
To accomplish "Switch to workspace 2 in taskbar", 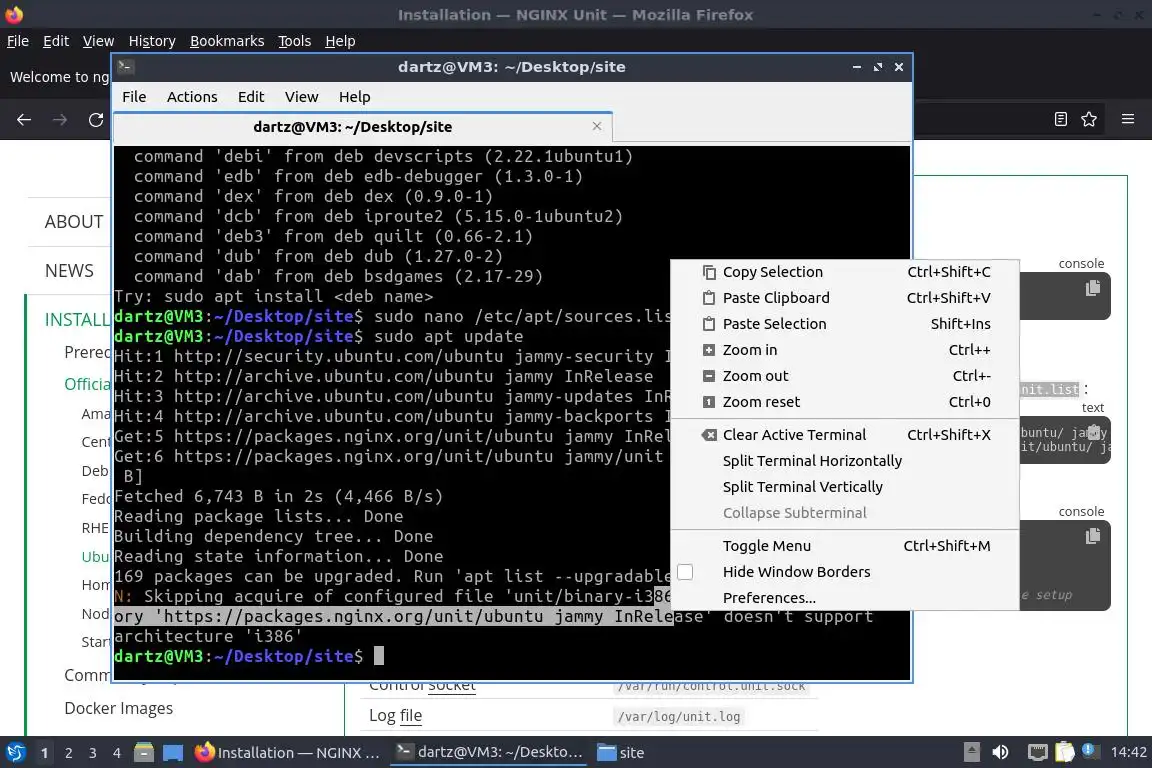I will tap(68, 753).
